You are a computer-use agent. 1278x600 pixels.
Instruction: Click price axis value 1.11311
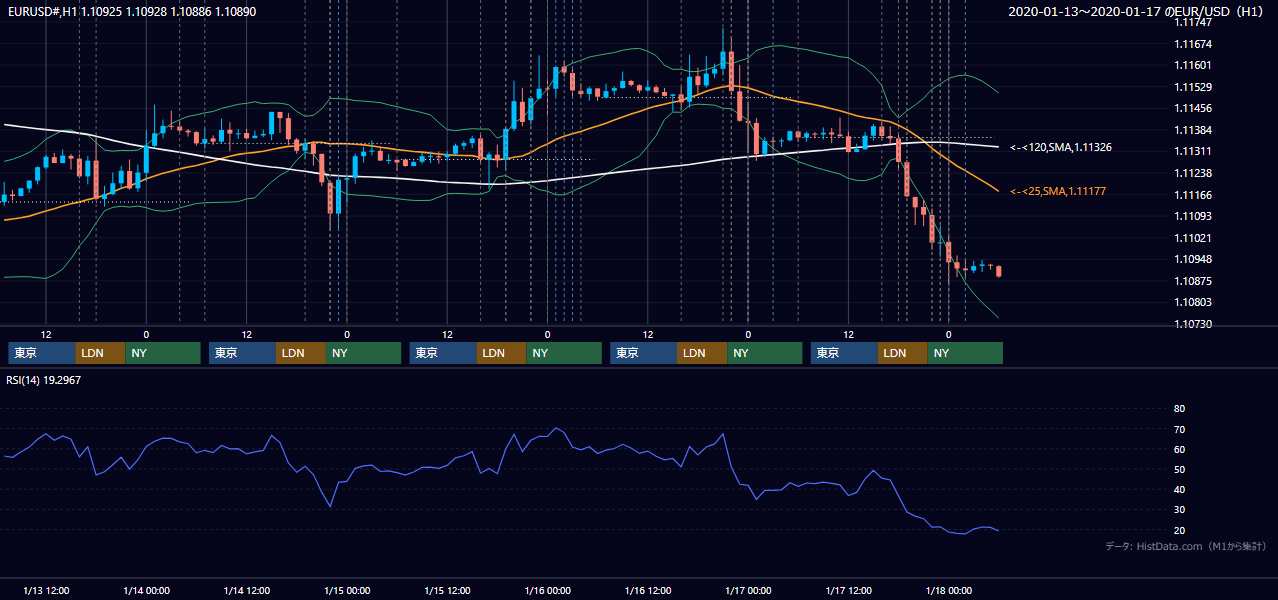click(x=1193, y=151)
